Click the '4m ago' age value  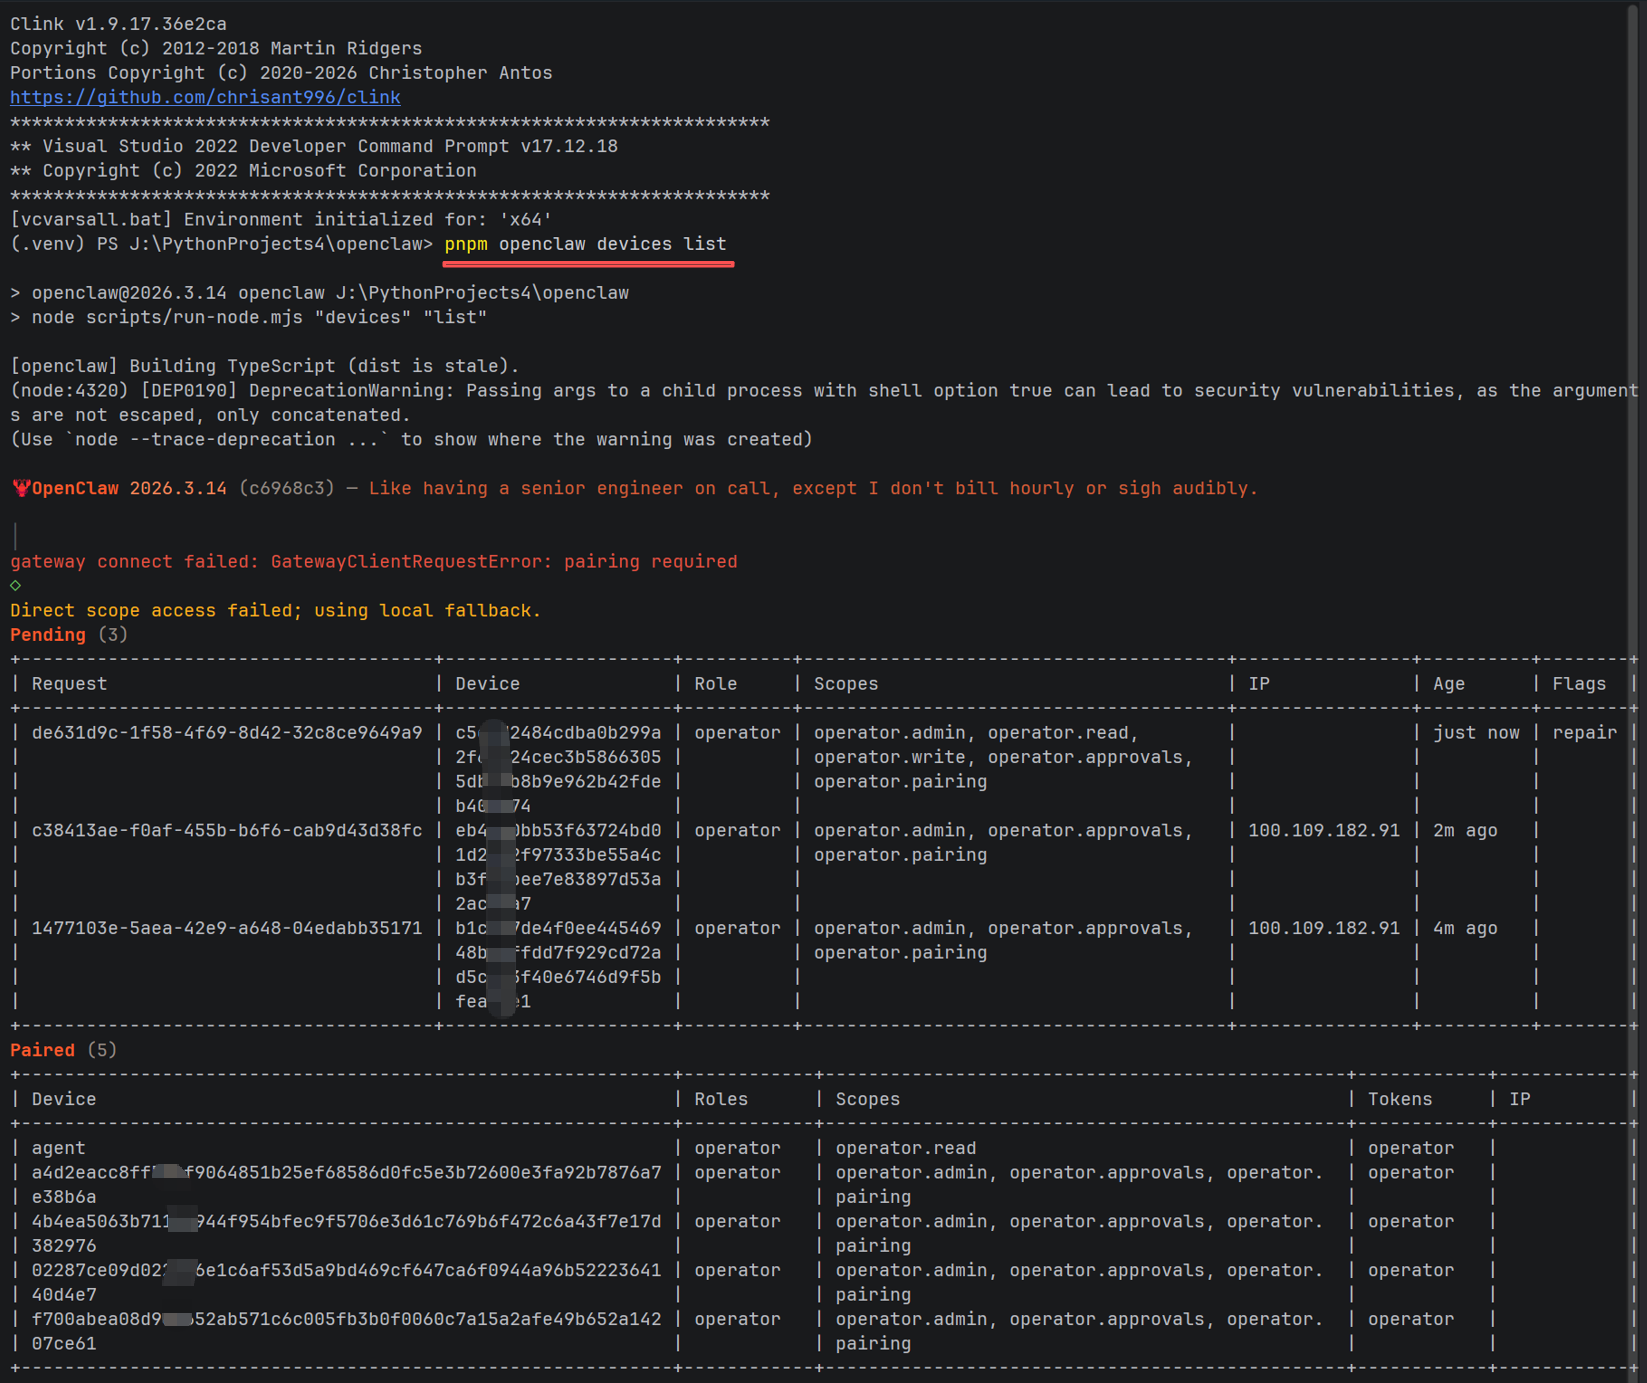point(1465,928)
